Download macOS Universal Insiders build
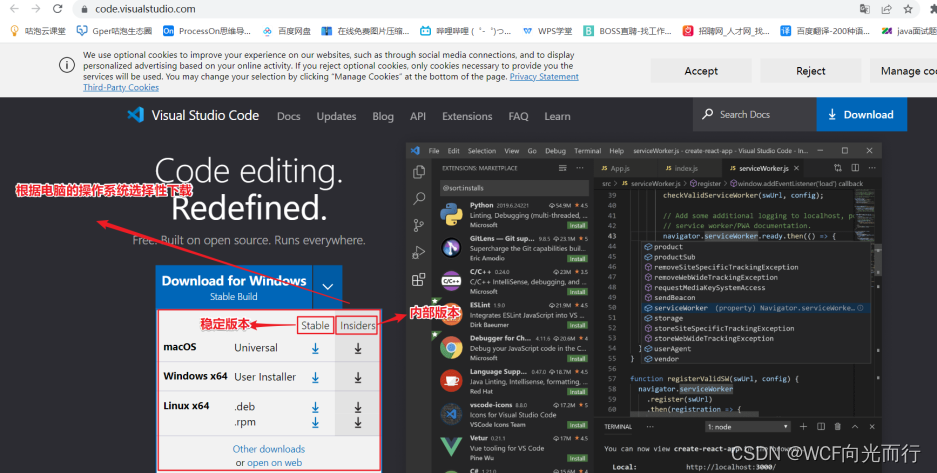Screen dimensions: 937x473 click(357, 349)
